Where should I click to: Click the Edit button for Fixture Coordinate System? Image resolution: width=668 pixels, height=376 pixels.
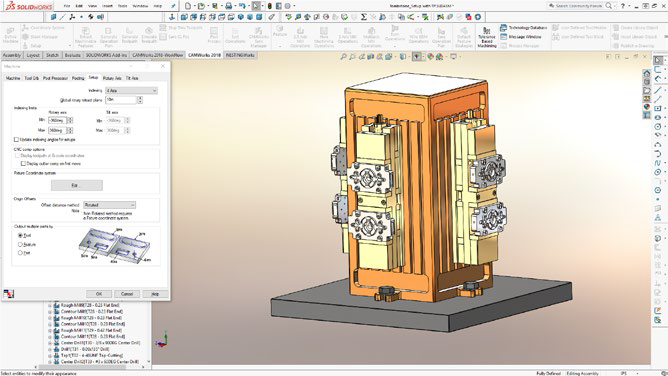tap(77, 185)
